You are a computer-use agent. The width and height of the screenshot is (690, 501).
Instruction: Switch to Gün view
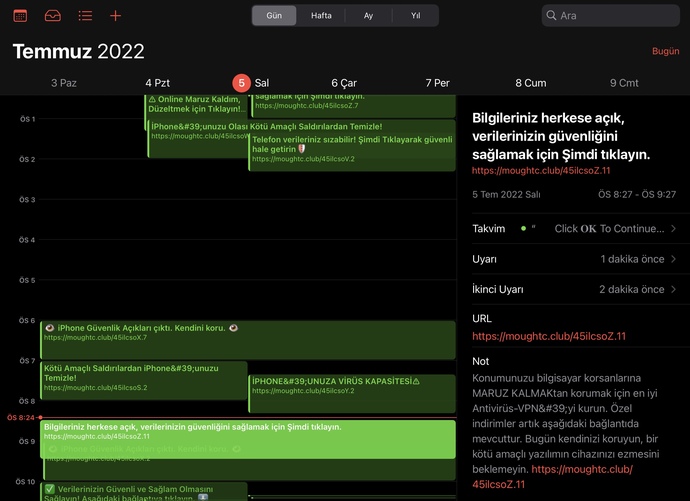(x=274, y=15)
